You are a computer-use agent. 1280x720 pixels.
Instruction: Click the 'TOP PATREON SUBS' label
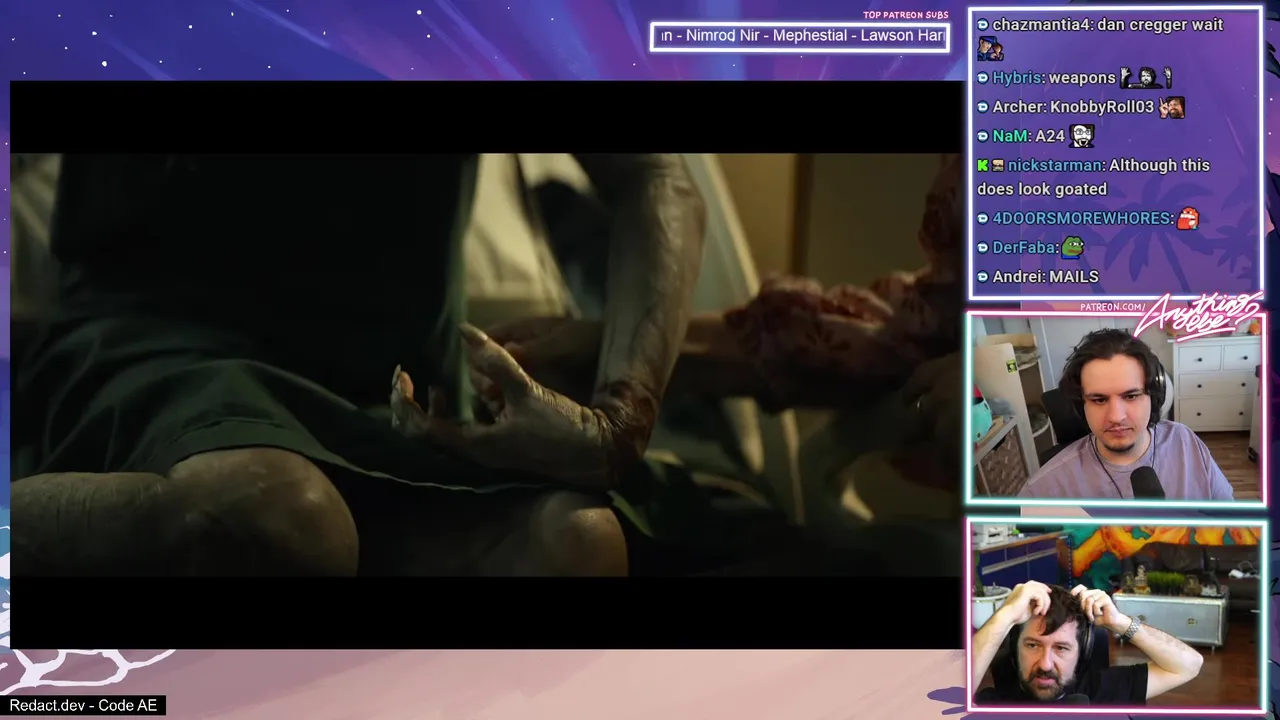click(x=906, y=15)
